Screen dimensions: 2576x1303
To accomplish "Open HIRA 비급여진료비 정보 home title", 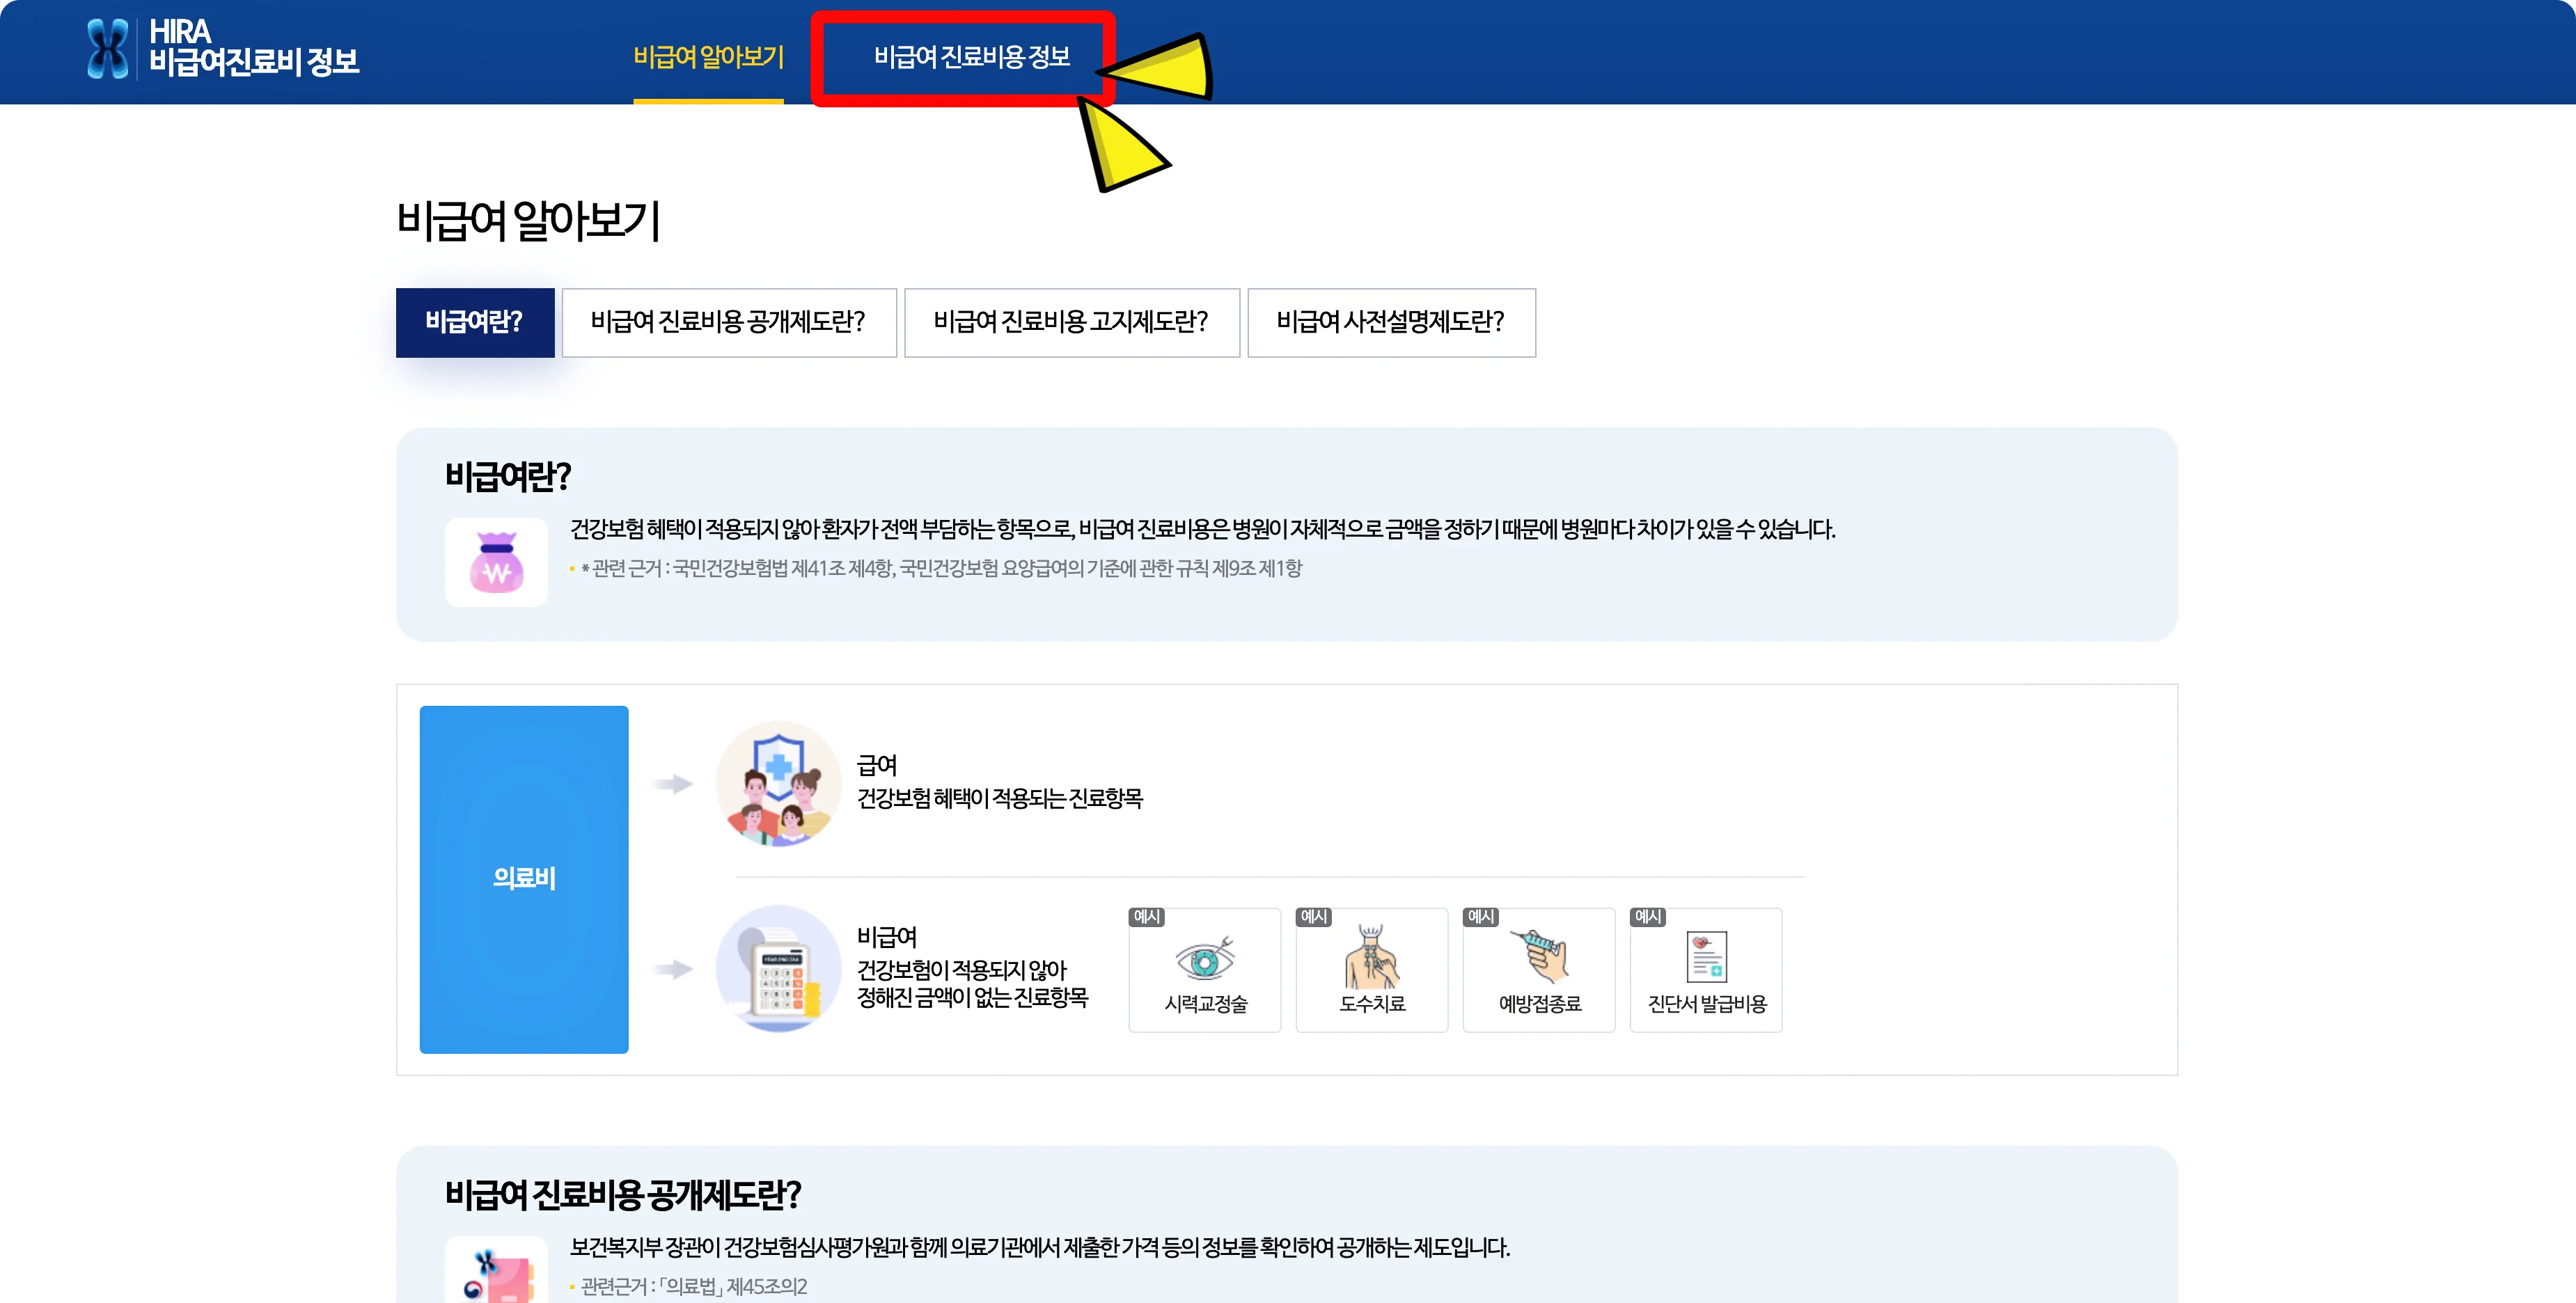I will click(253, 47).
